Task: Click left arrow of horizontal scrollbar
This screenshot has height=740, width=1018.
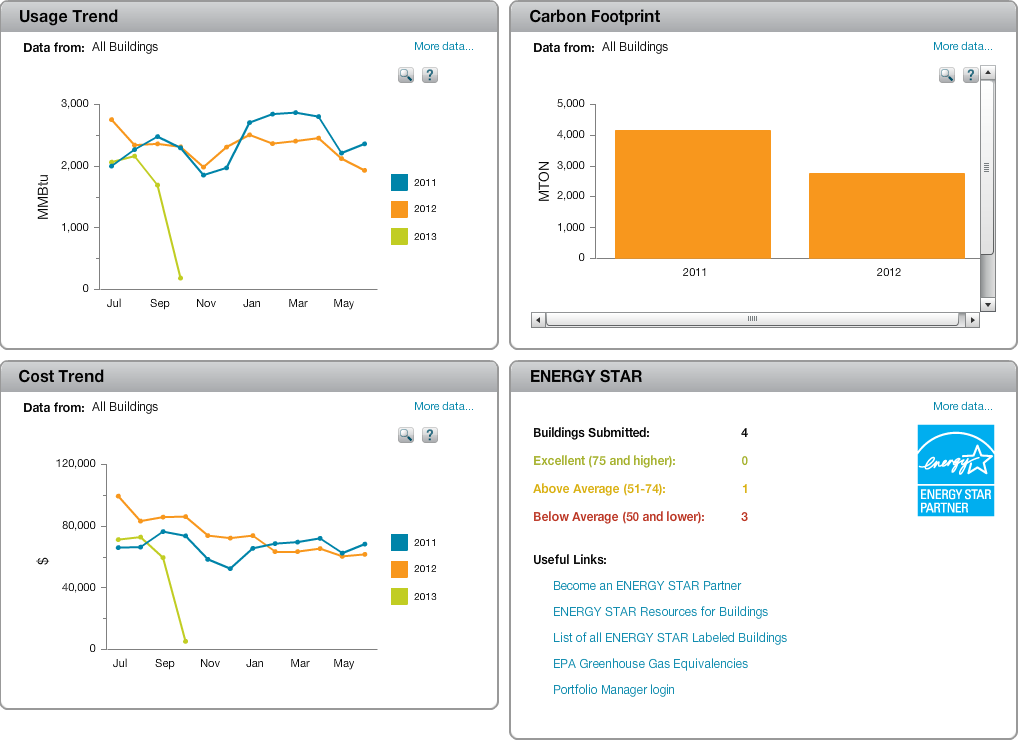Action: [x=538, y=319]
